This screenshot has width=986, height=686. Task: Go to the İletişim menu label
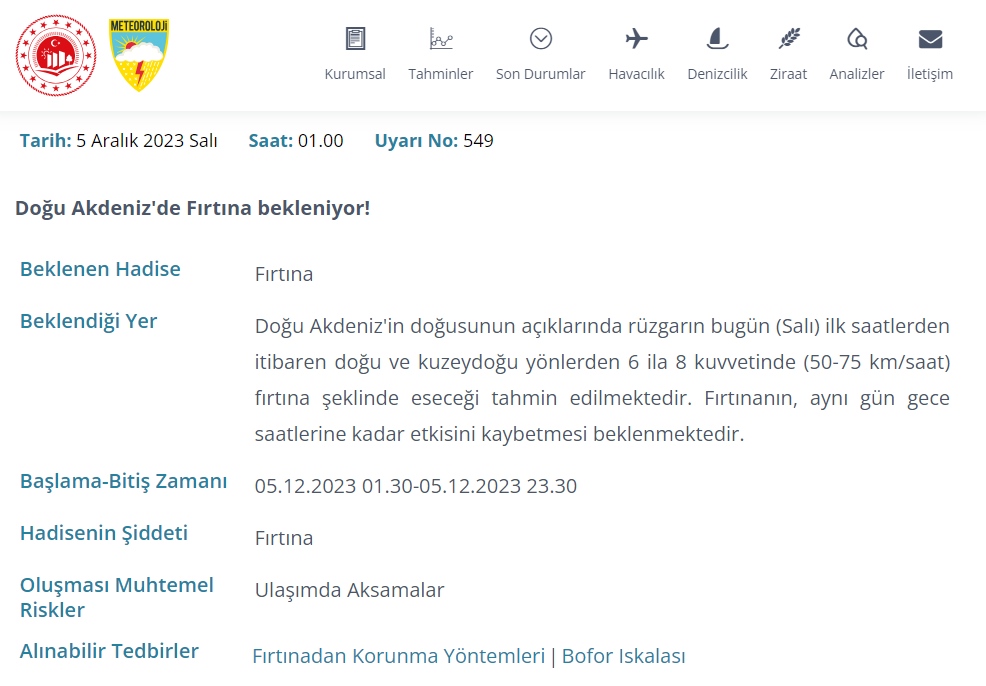click(930, 74)
